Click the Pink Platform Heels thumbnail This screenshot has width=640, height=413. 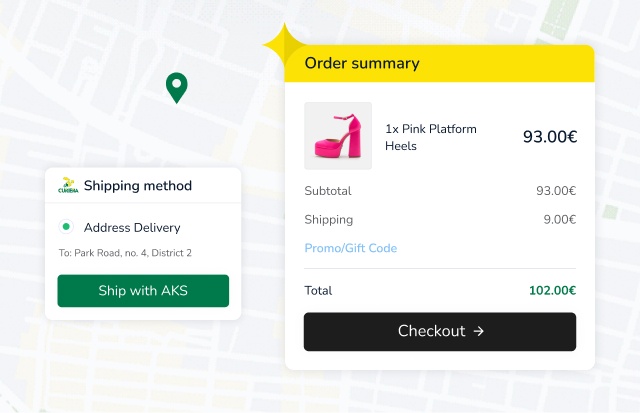338,136
